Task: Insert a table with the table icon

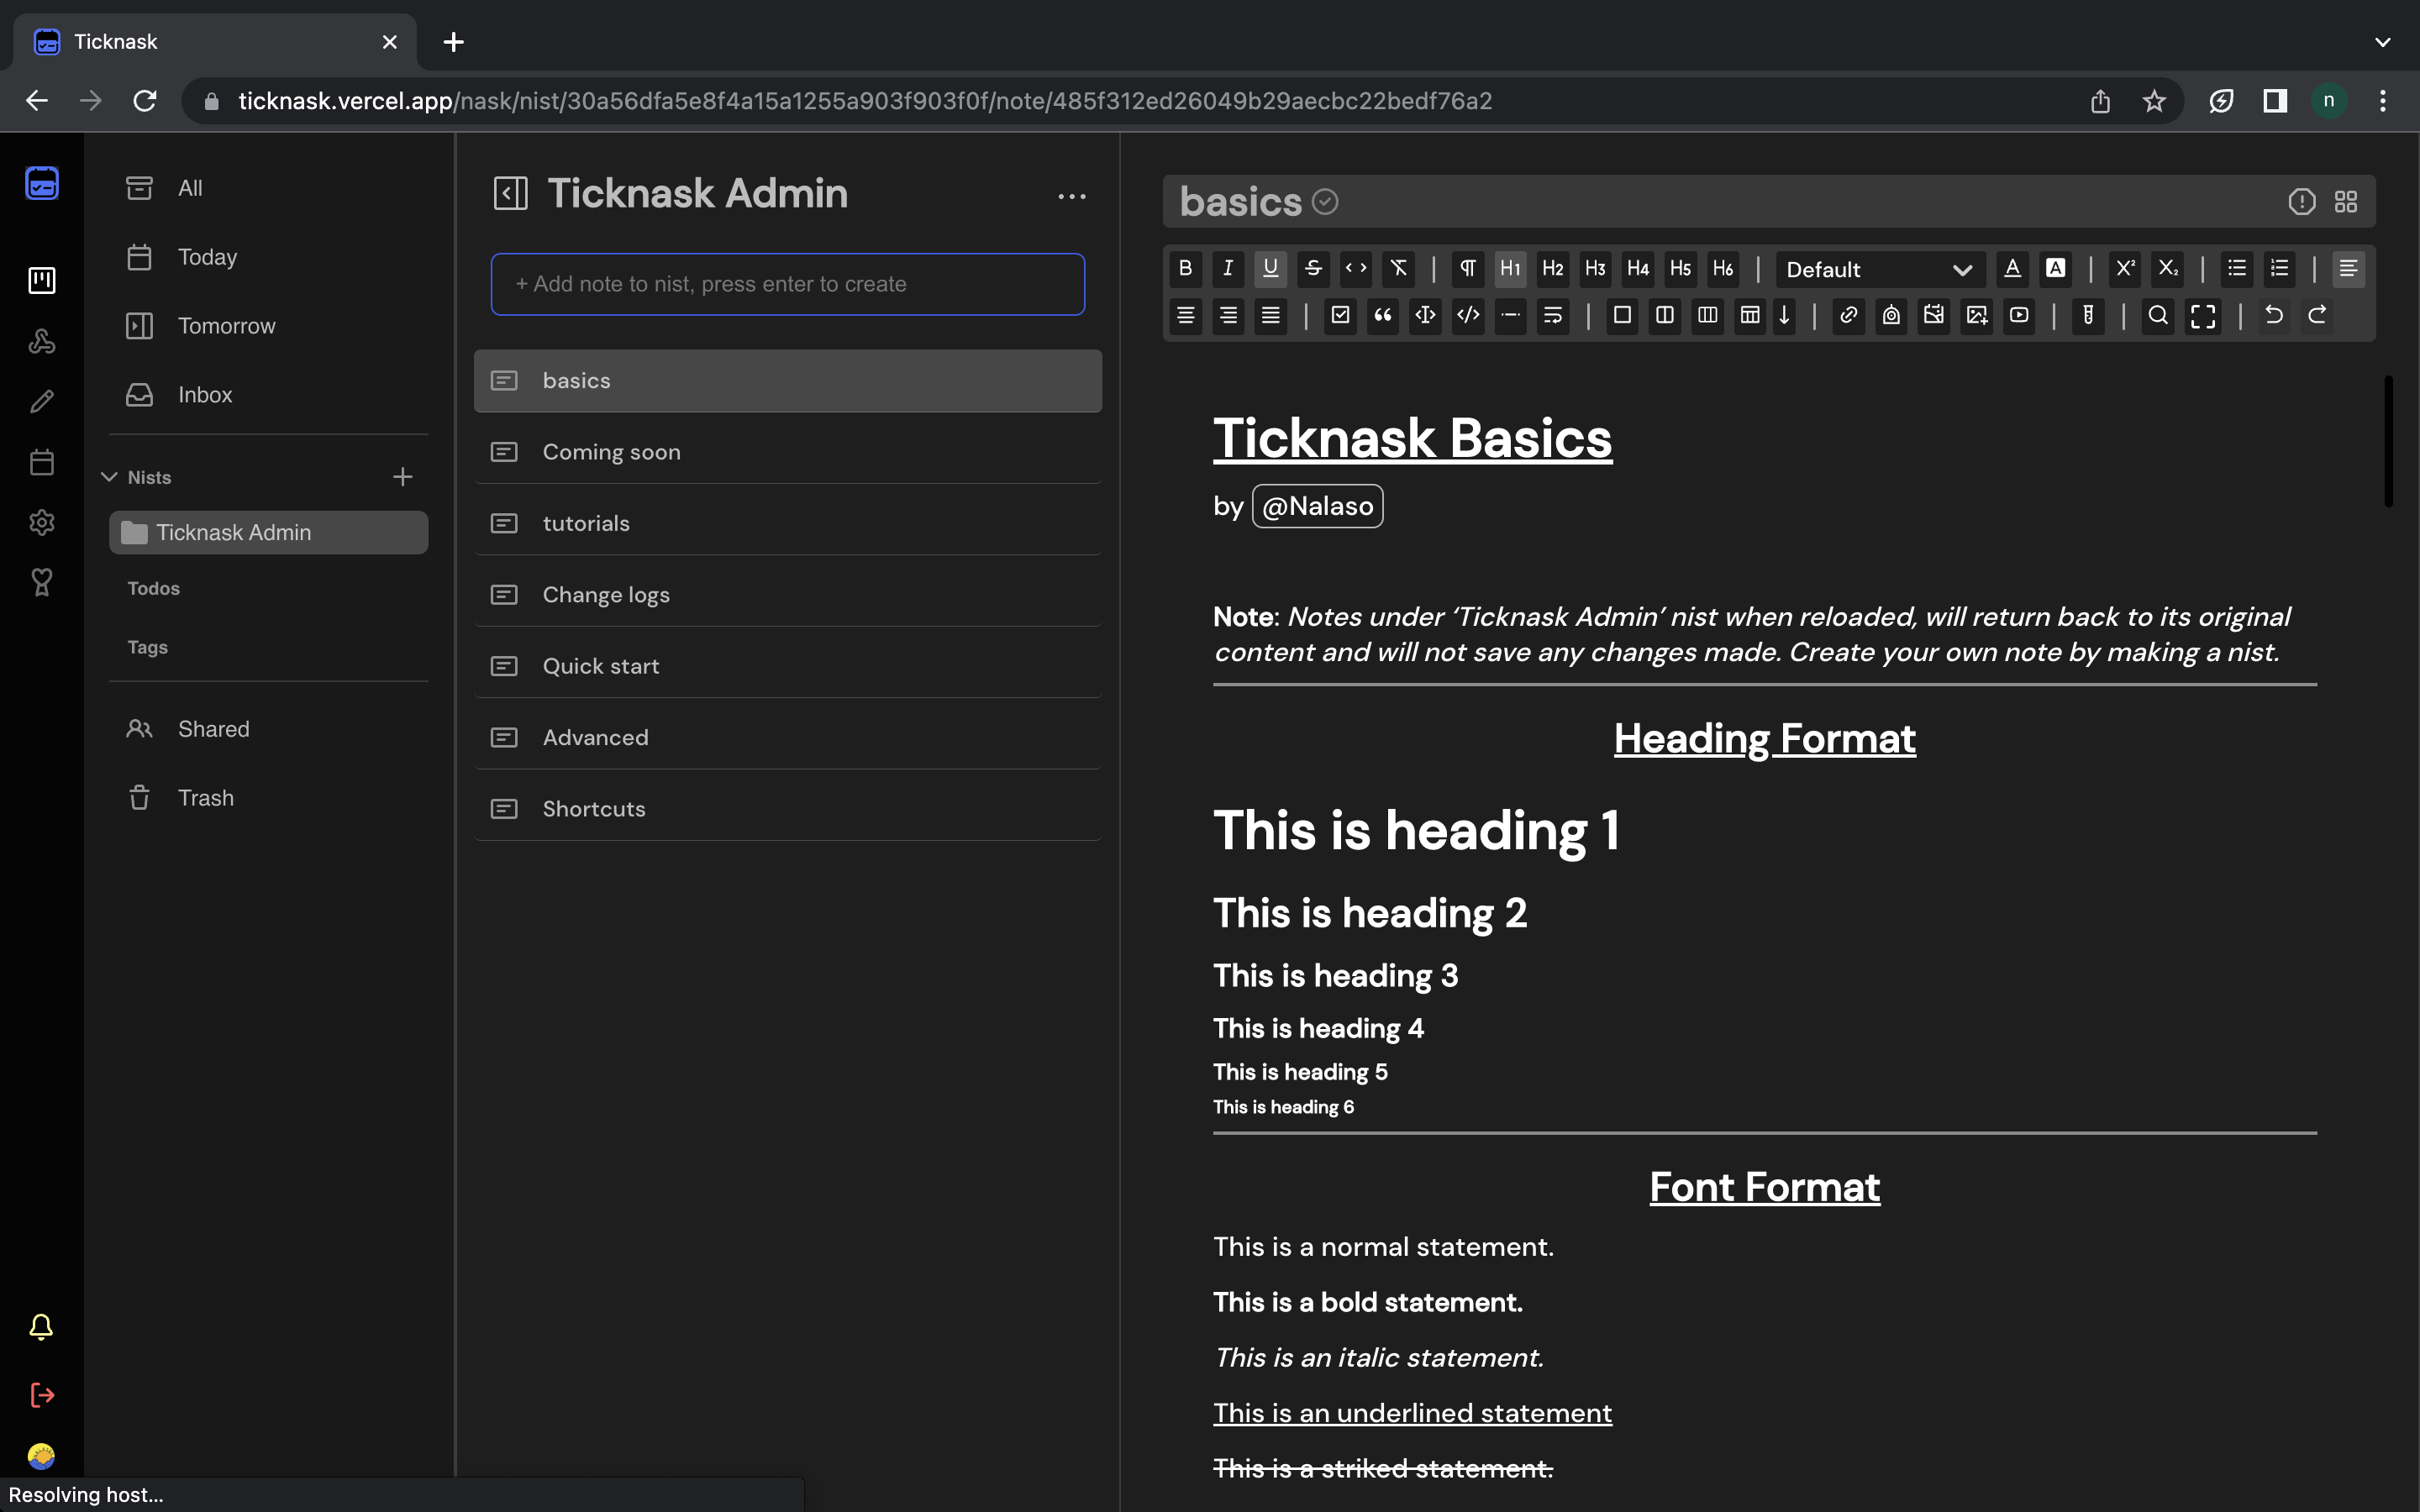Action: (1750, 316)
